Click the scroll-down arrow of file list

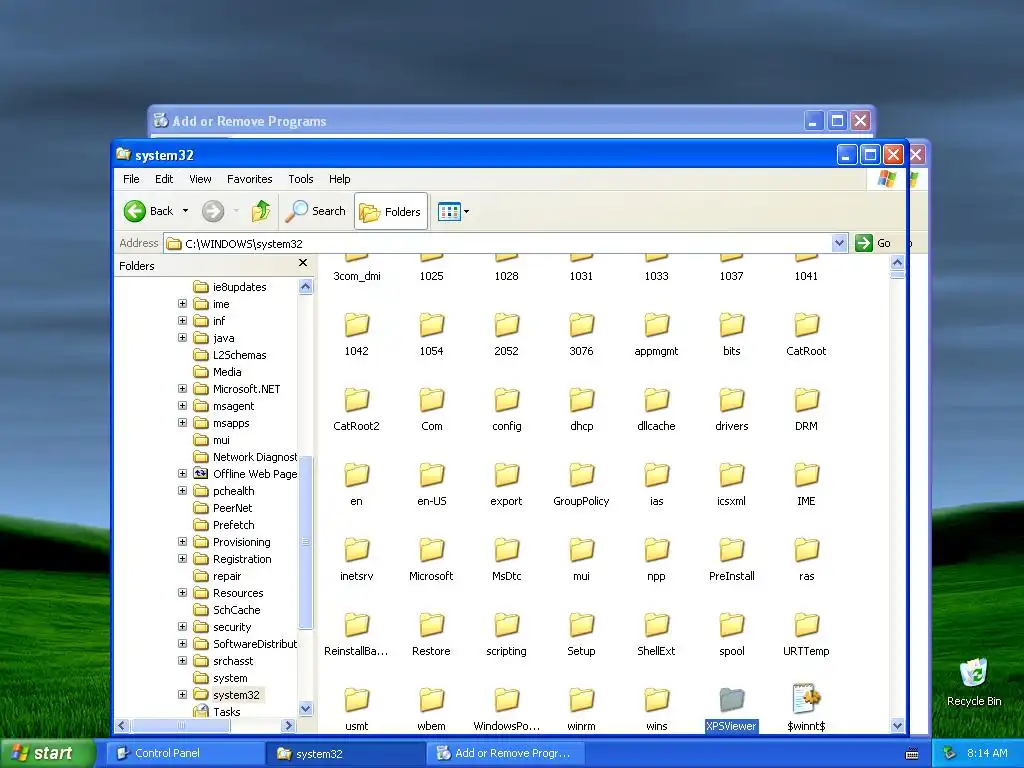coord(897,725)
